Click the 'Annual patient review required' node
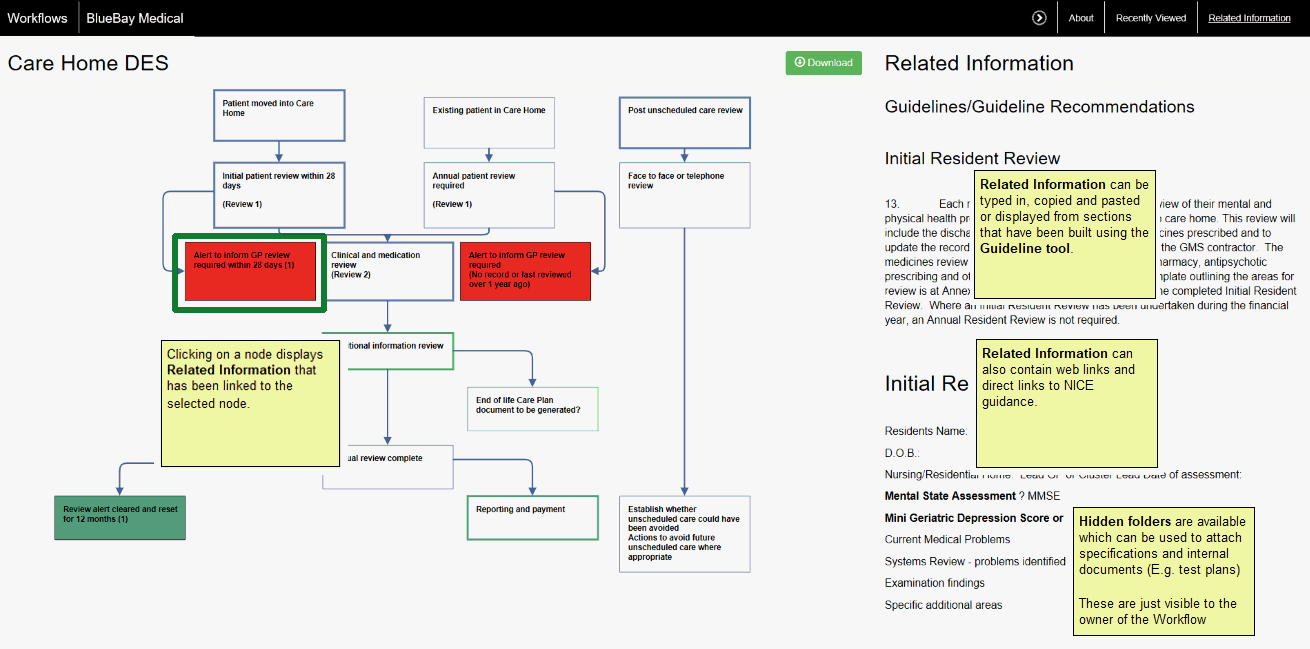Viewport: 1310px width, 649px height. pos(489,194)
